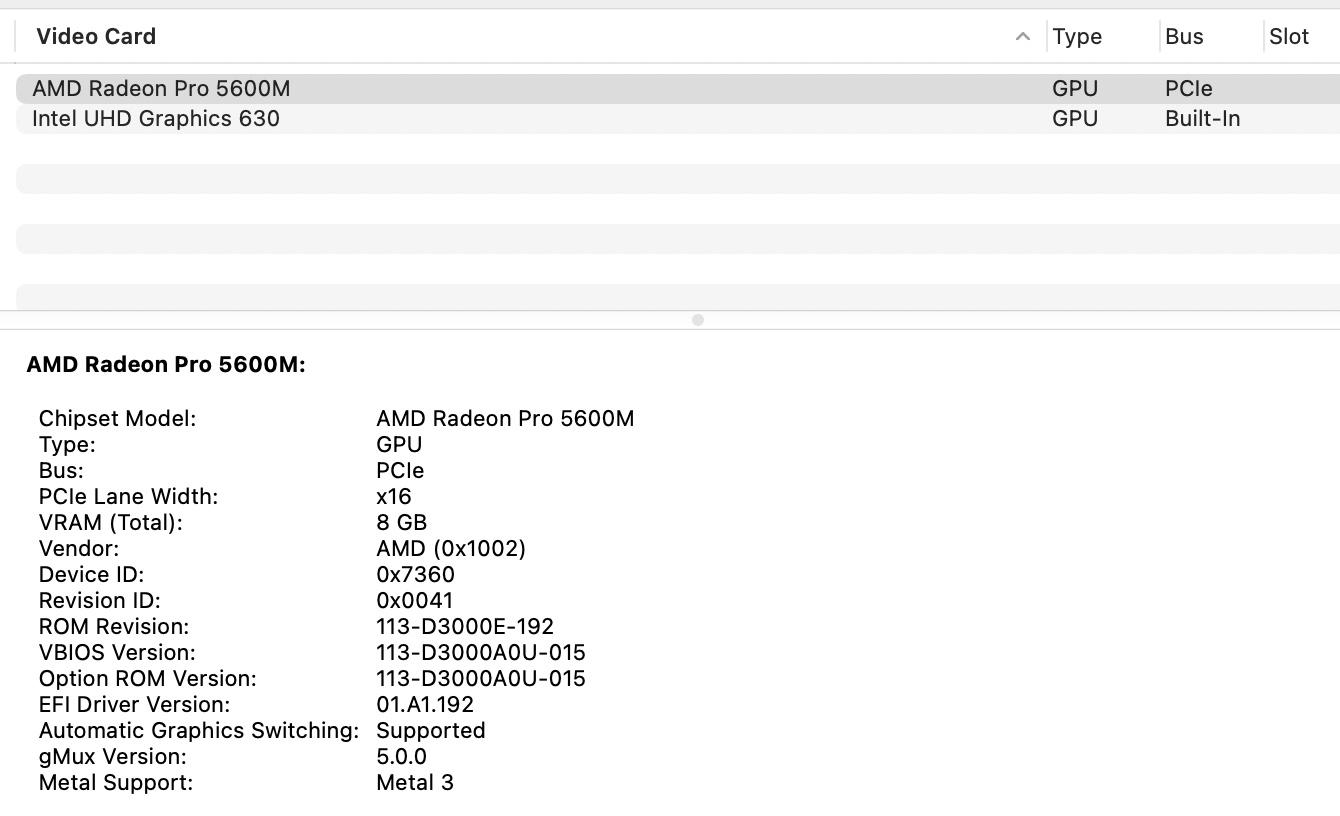Image resolution: width=1340 pixels, height=816 pixels.
Task: Click the gMux Version value 5.0.0
Action: pos(401,757)
